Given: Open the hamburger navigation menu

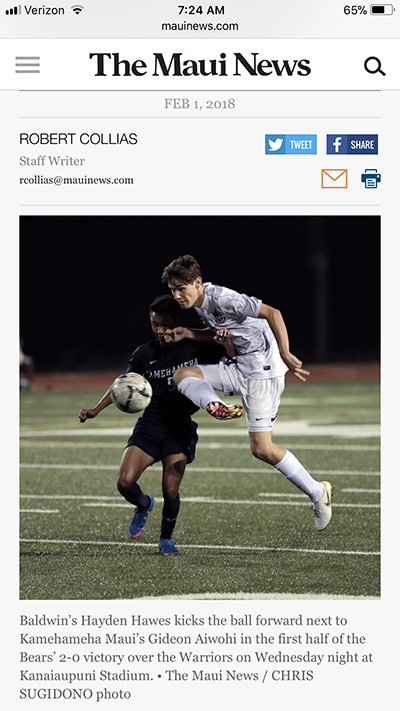Looking at the screenshot, I should [27, 65].
